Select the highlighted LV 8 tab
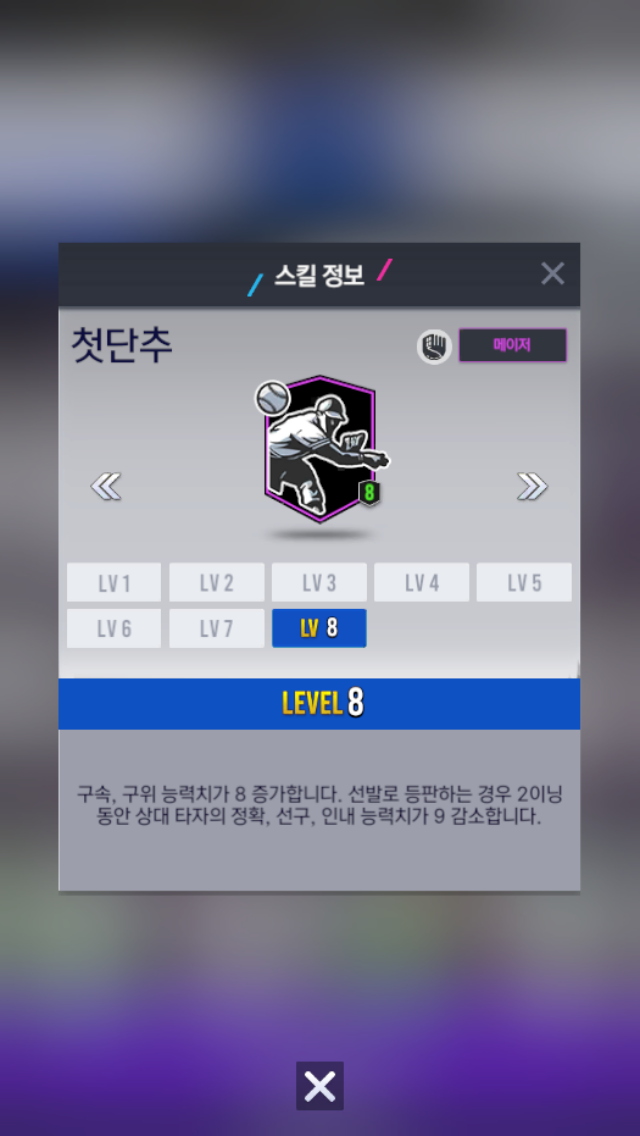Image resolution: width=640 pixels, height=1136 pixels. point(319,628)
